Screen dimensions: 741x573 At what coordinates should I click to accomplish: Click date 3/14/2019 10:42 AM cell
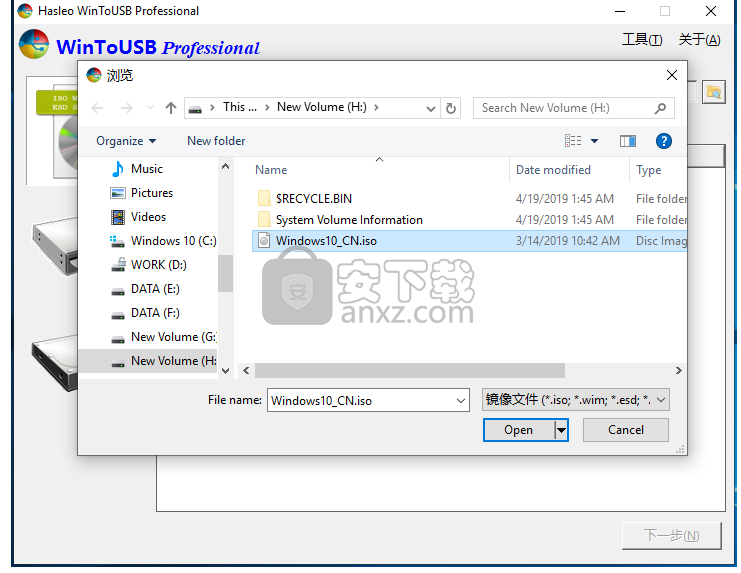pos(568,241)
